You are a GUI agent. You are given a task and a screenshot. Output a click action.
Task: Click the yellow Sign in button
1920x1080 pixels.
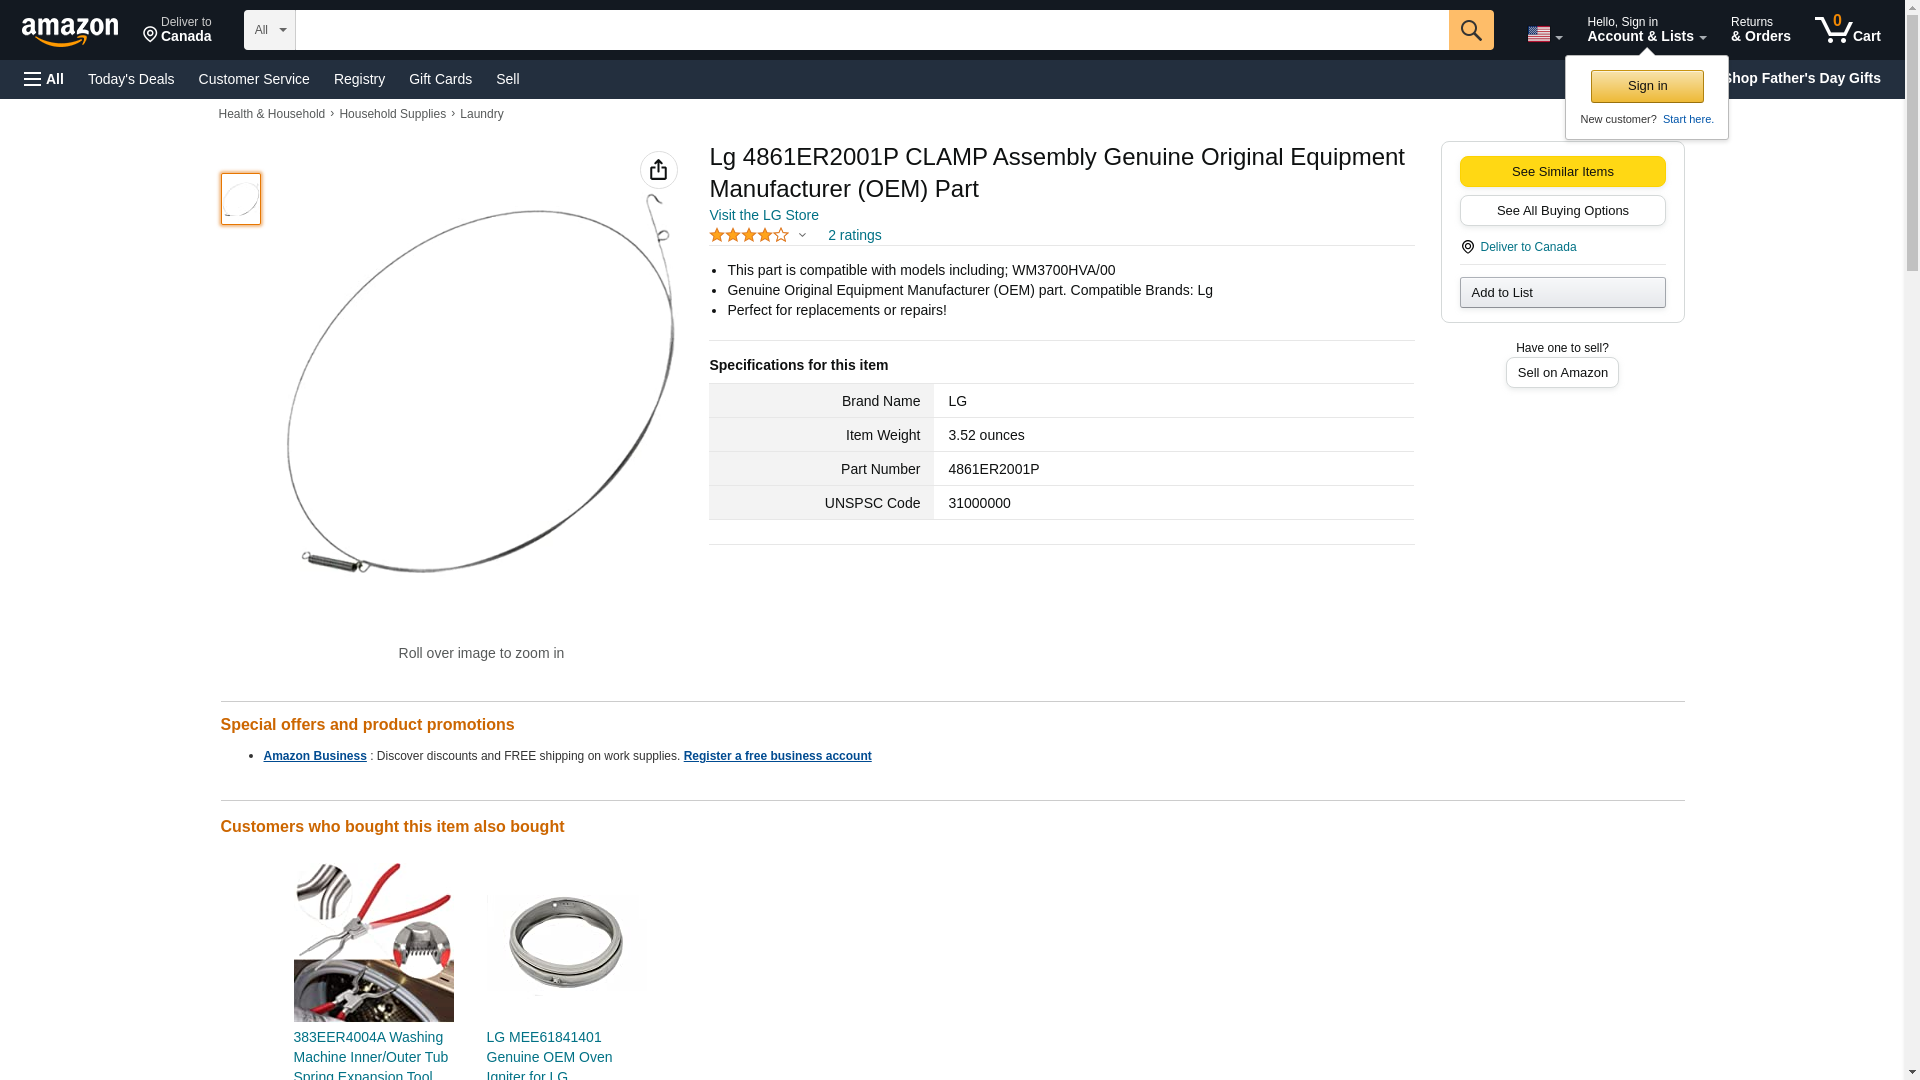click(x=1647, y=86)
